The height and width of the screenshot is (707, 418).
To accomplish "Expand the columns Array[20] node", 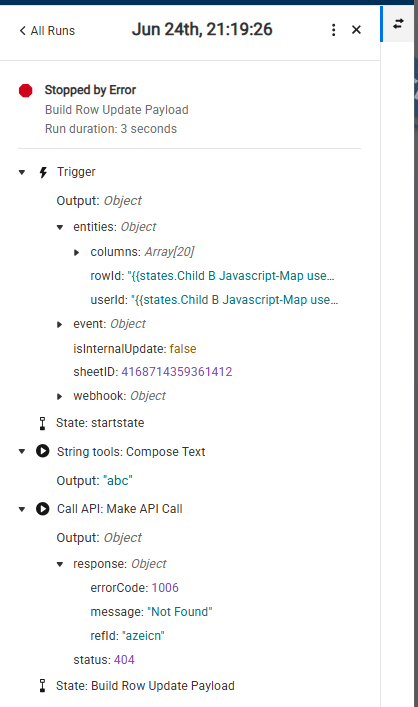I will (77, 252).
